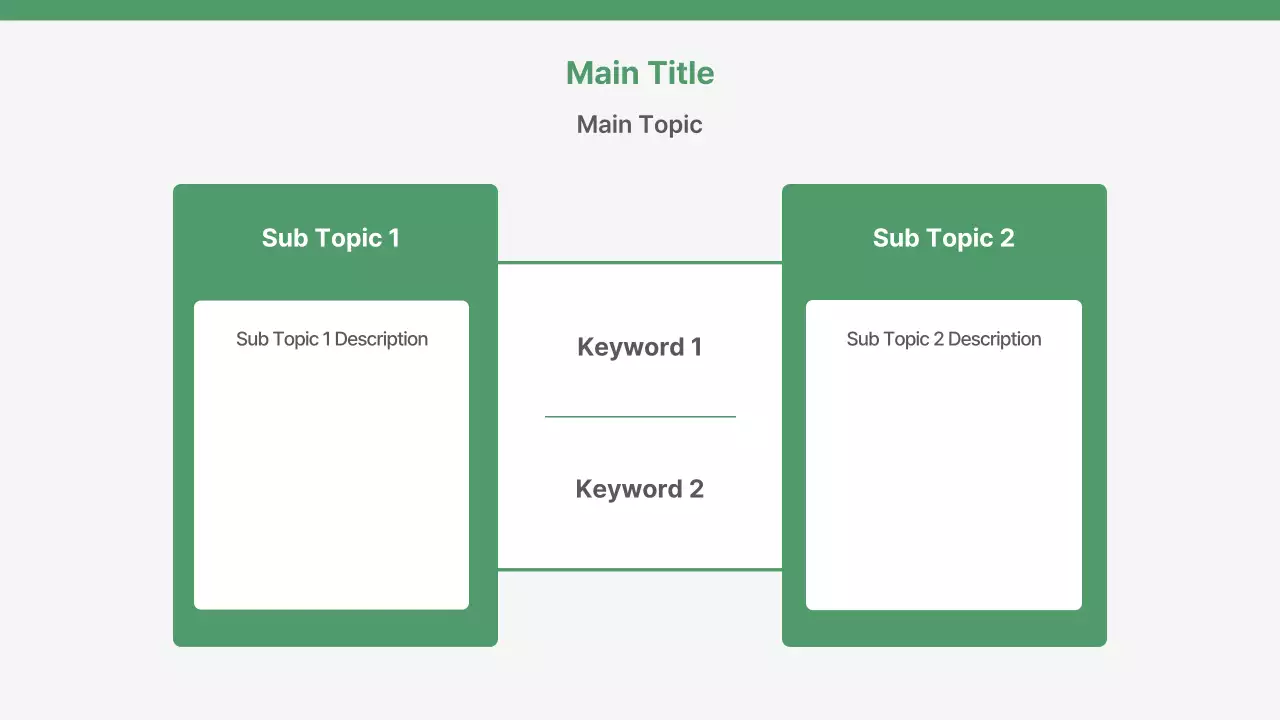Select the green top border of keyword panel
Viewport: 1280px width, 720px height.
point(640,262)
